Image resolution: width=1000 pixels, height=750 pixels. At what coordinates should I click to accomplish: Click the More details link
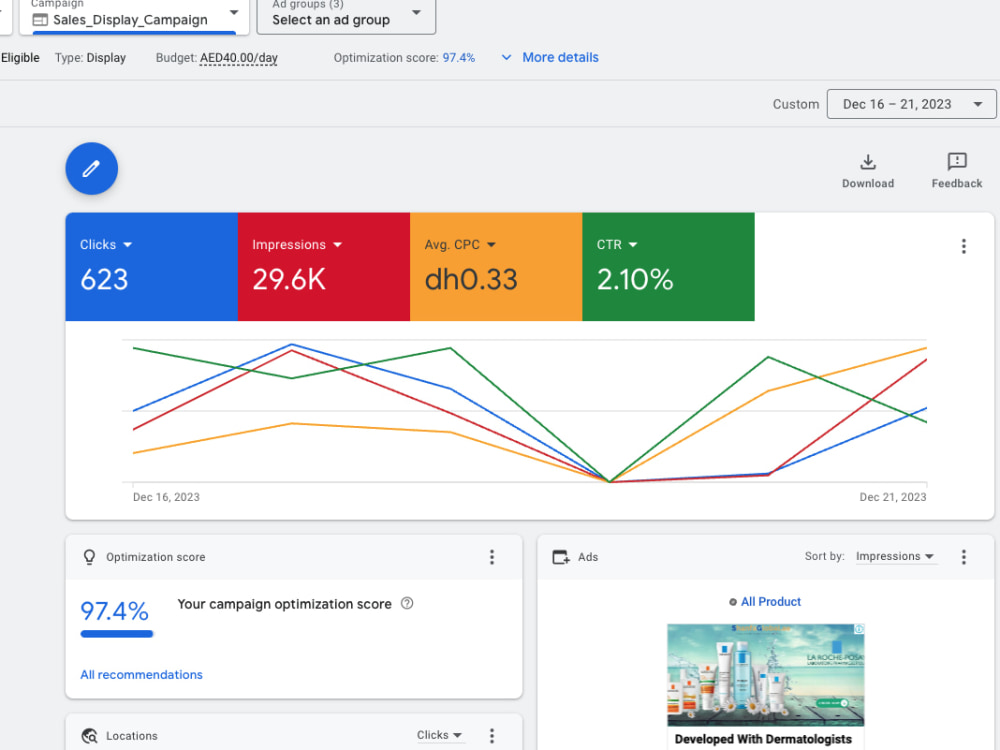coord(561,57)
